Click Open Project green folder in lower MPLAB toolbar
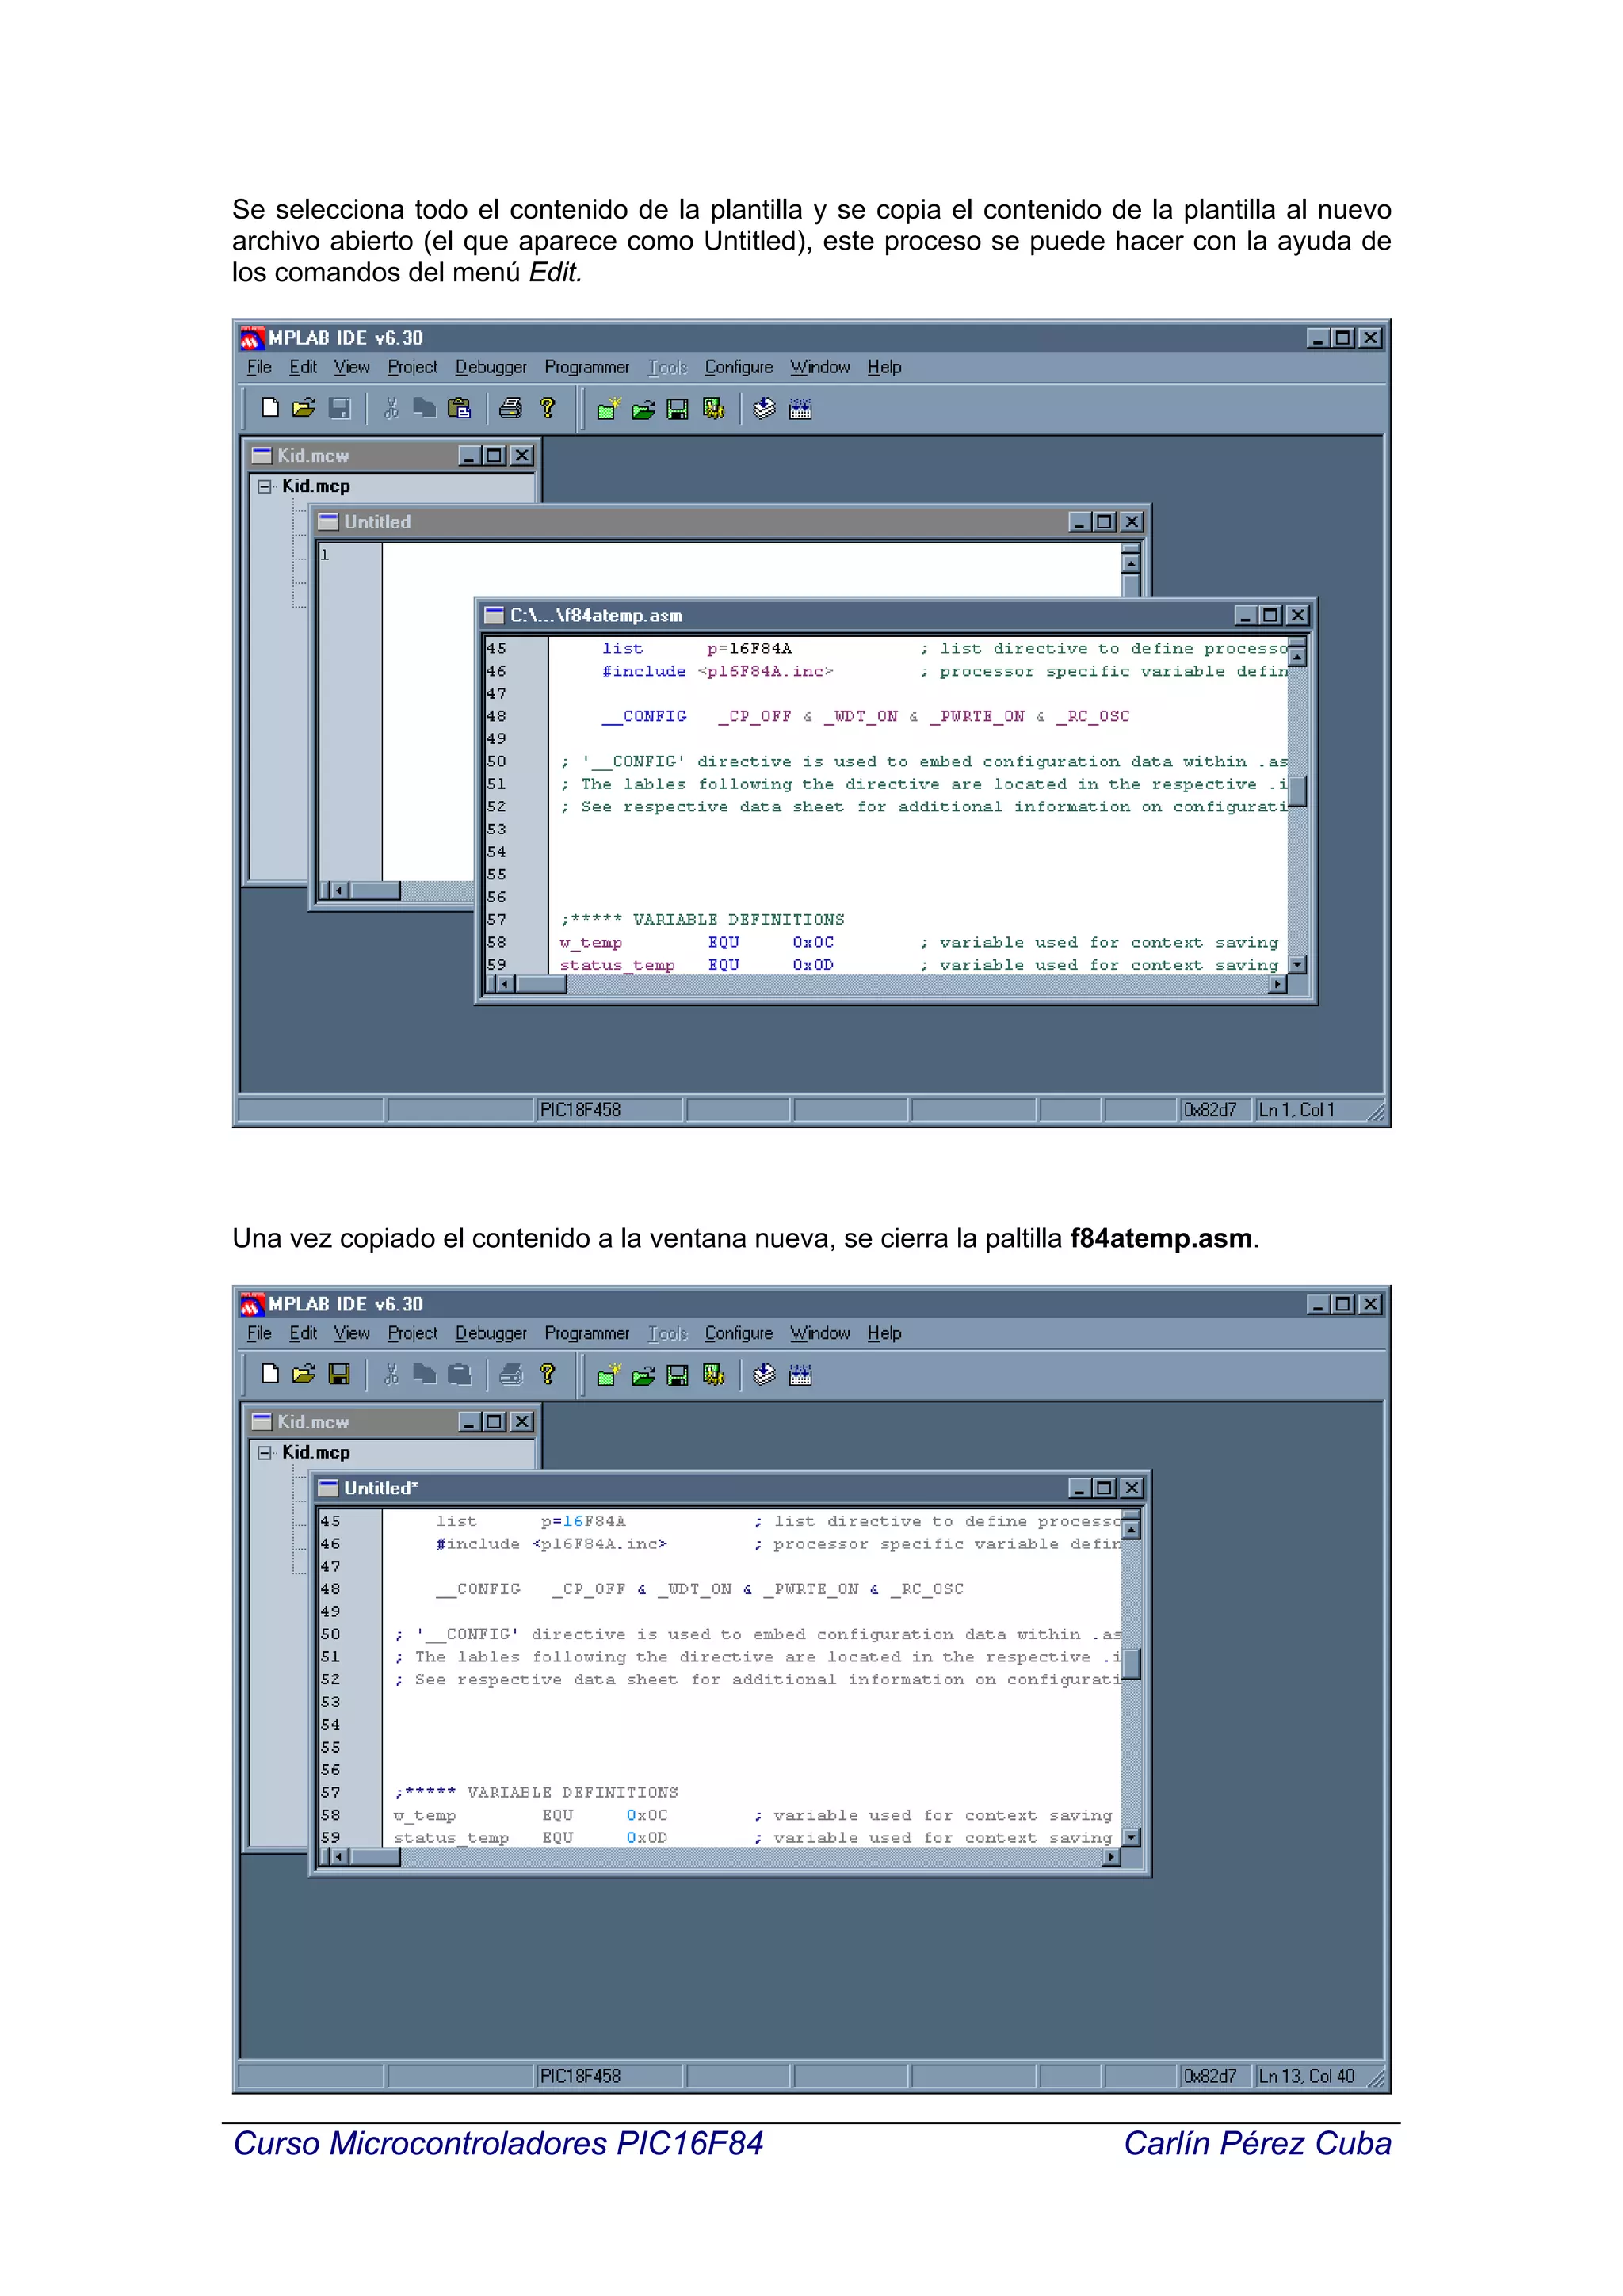This screenshot has width=1623, height=2296. pos(642,1375)
